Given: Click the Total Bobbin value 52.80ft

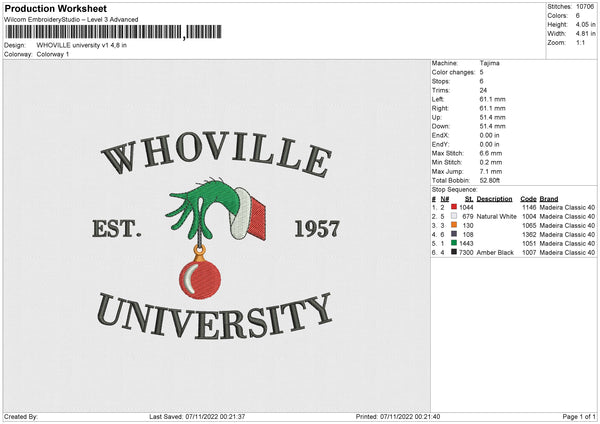Looking at the screenshot, I should 490,180.
